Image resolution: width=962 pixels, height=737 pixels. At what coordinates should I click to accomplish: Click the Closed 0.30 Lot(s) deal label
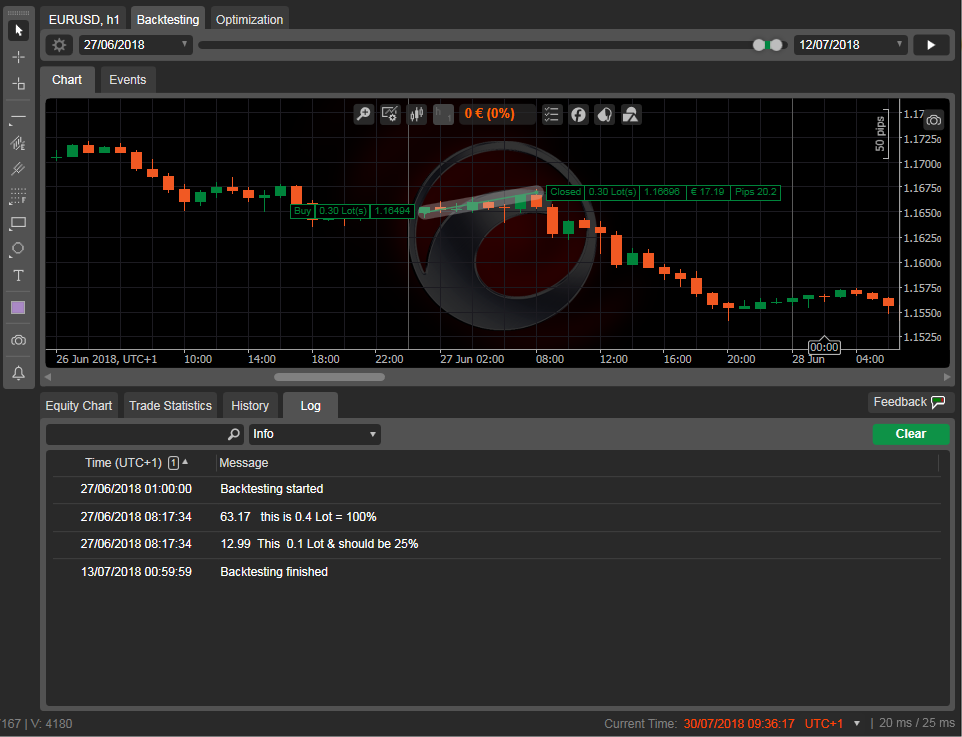(x=663, y=192)
